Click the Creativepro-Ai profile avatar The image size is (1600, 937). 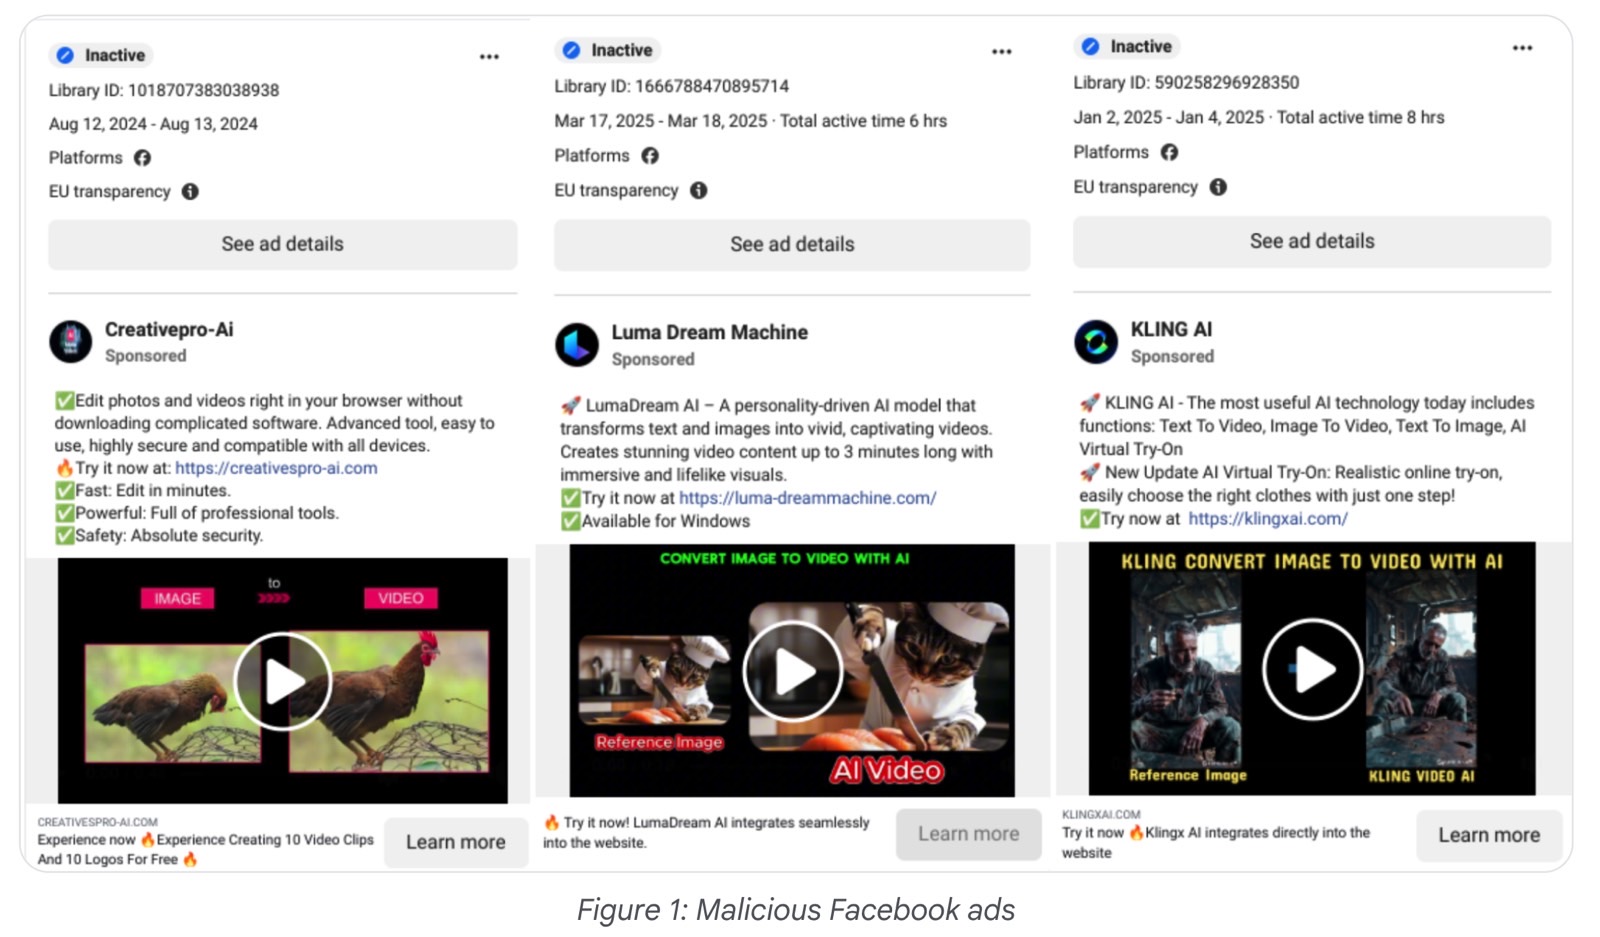pos(71,342)
